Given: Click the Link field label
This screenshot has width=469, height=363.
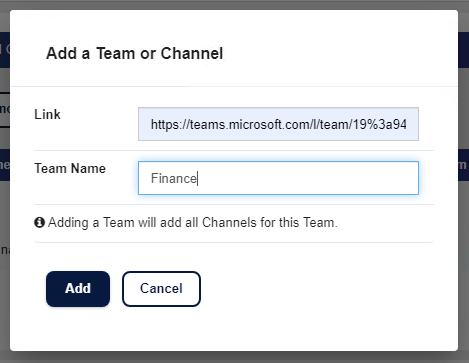Looking at the screenshot, I should (47, 114).
